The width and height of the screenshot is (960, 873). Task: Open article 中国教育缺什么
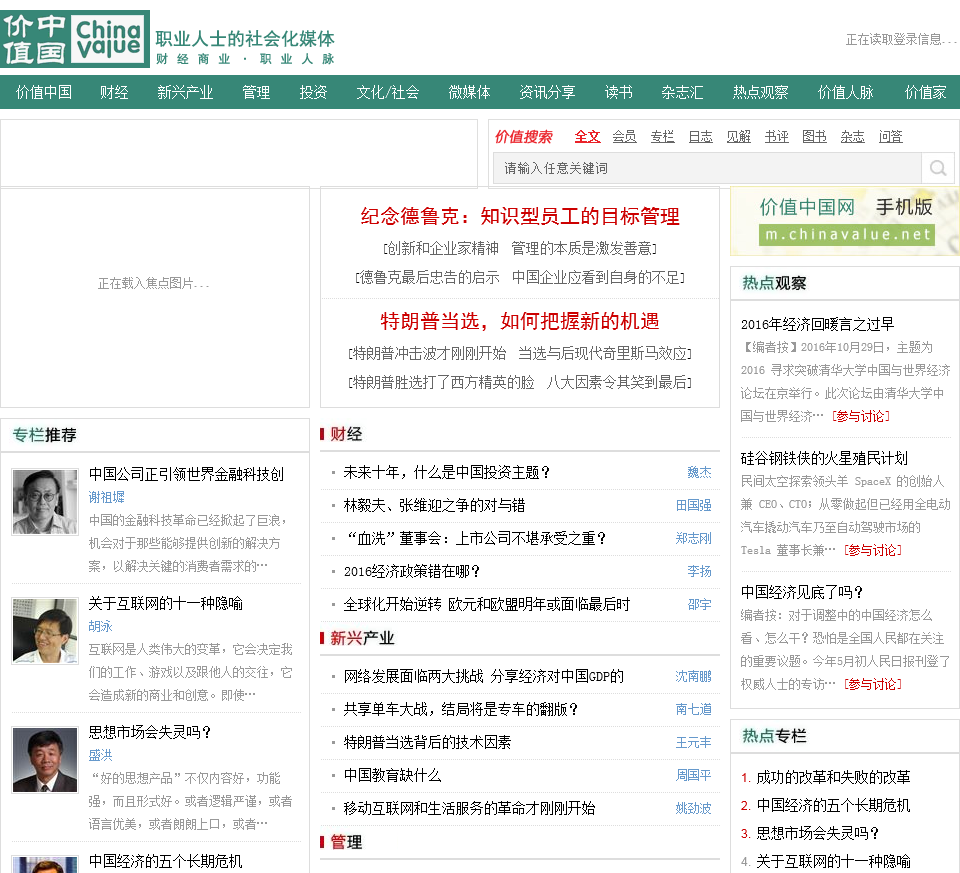pos(392,775)
